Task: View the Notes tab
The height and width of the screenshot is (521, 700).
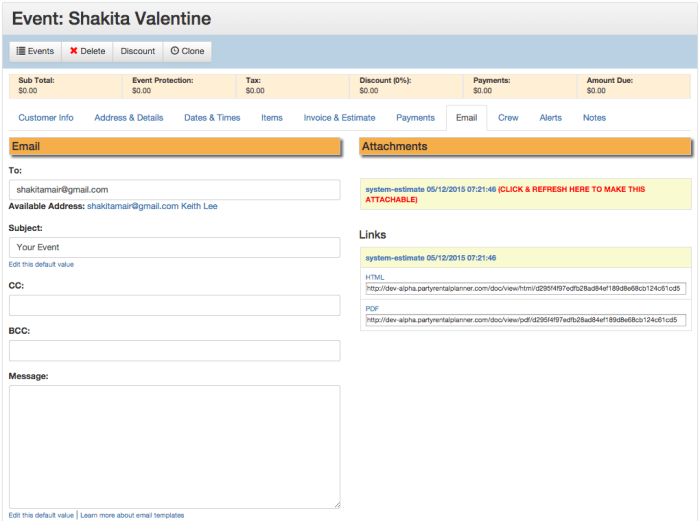Action: pos(594,118)
